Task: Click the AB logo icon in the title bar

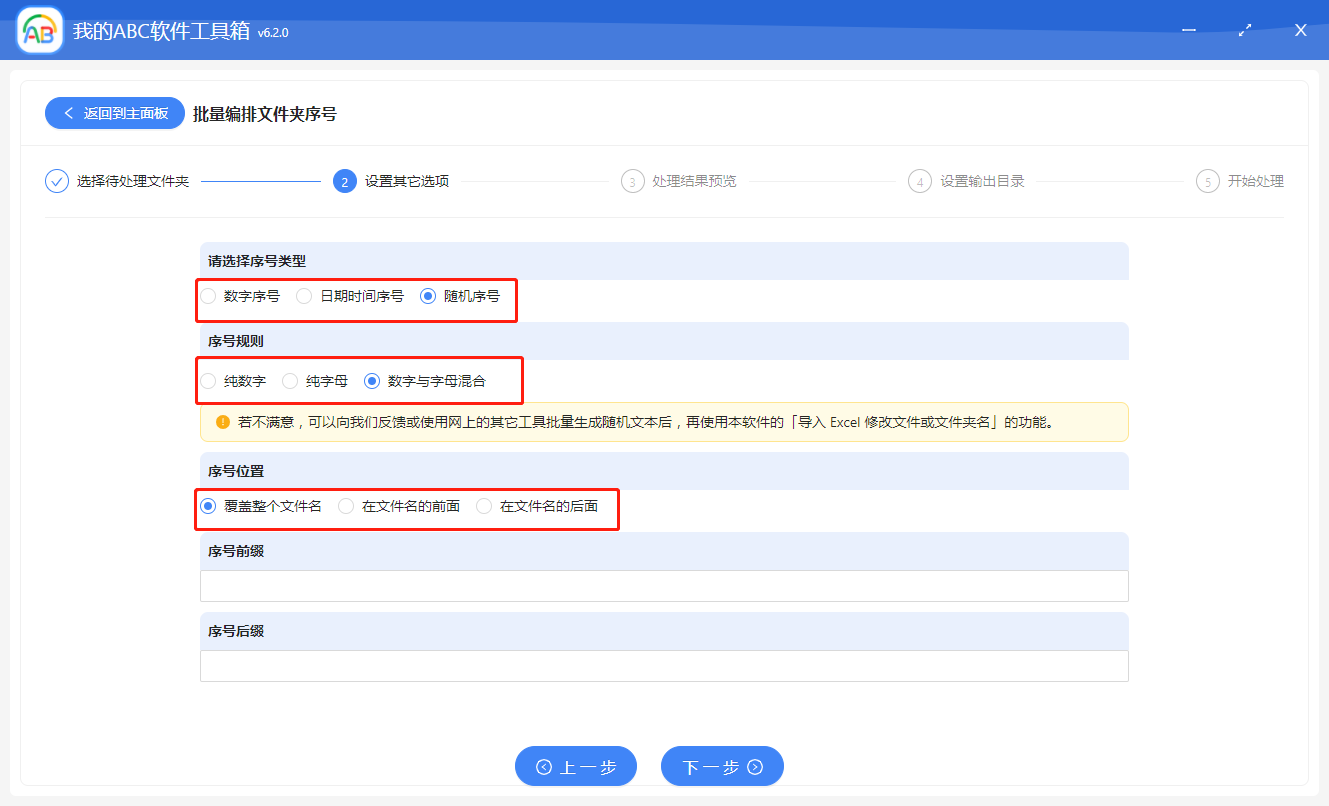Action: coord(39,30)
